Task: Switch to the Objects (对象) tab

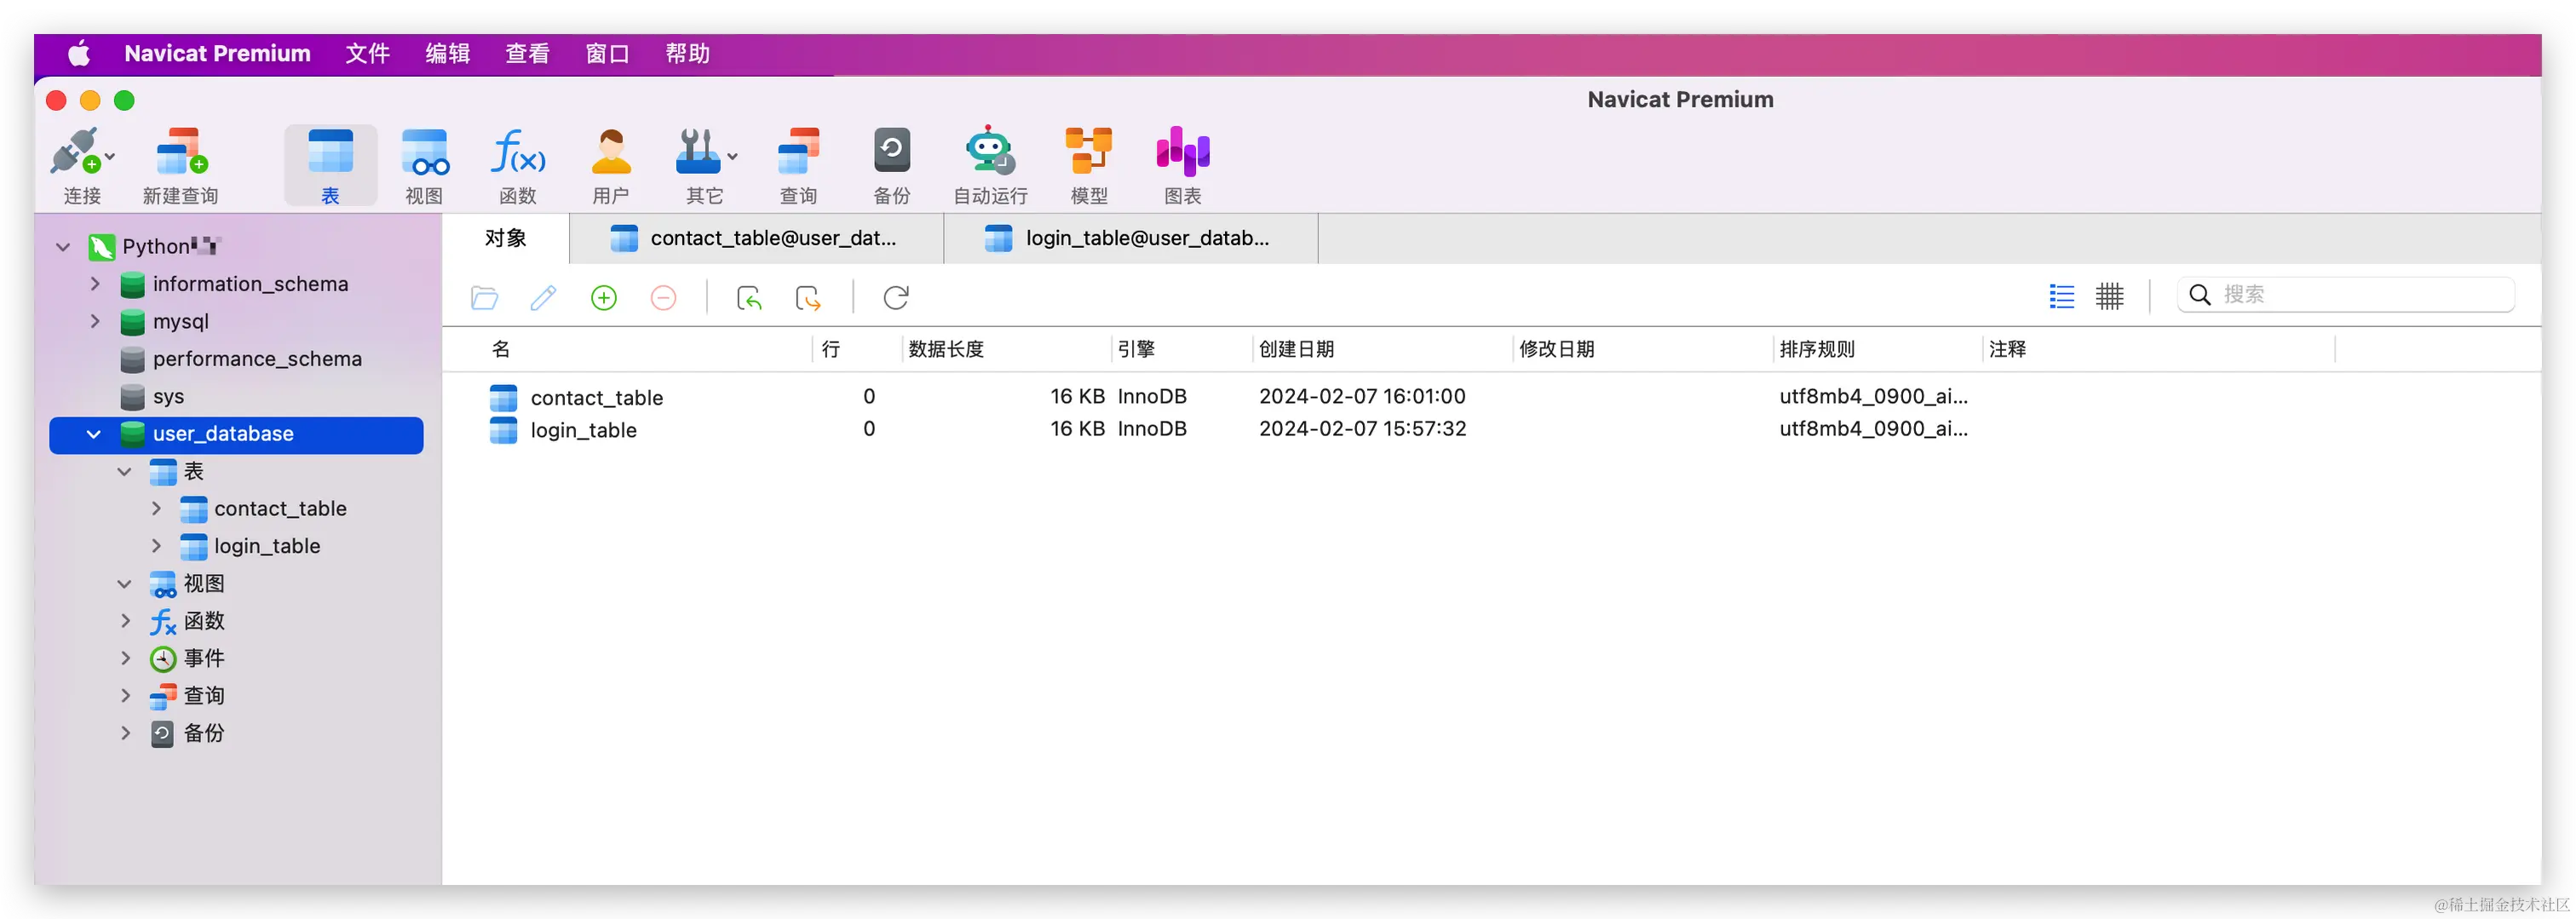Action: point(506,238)
